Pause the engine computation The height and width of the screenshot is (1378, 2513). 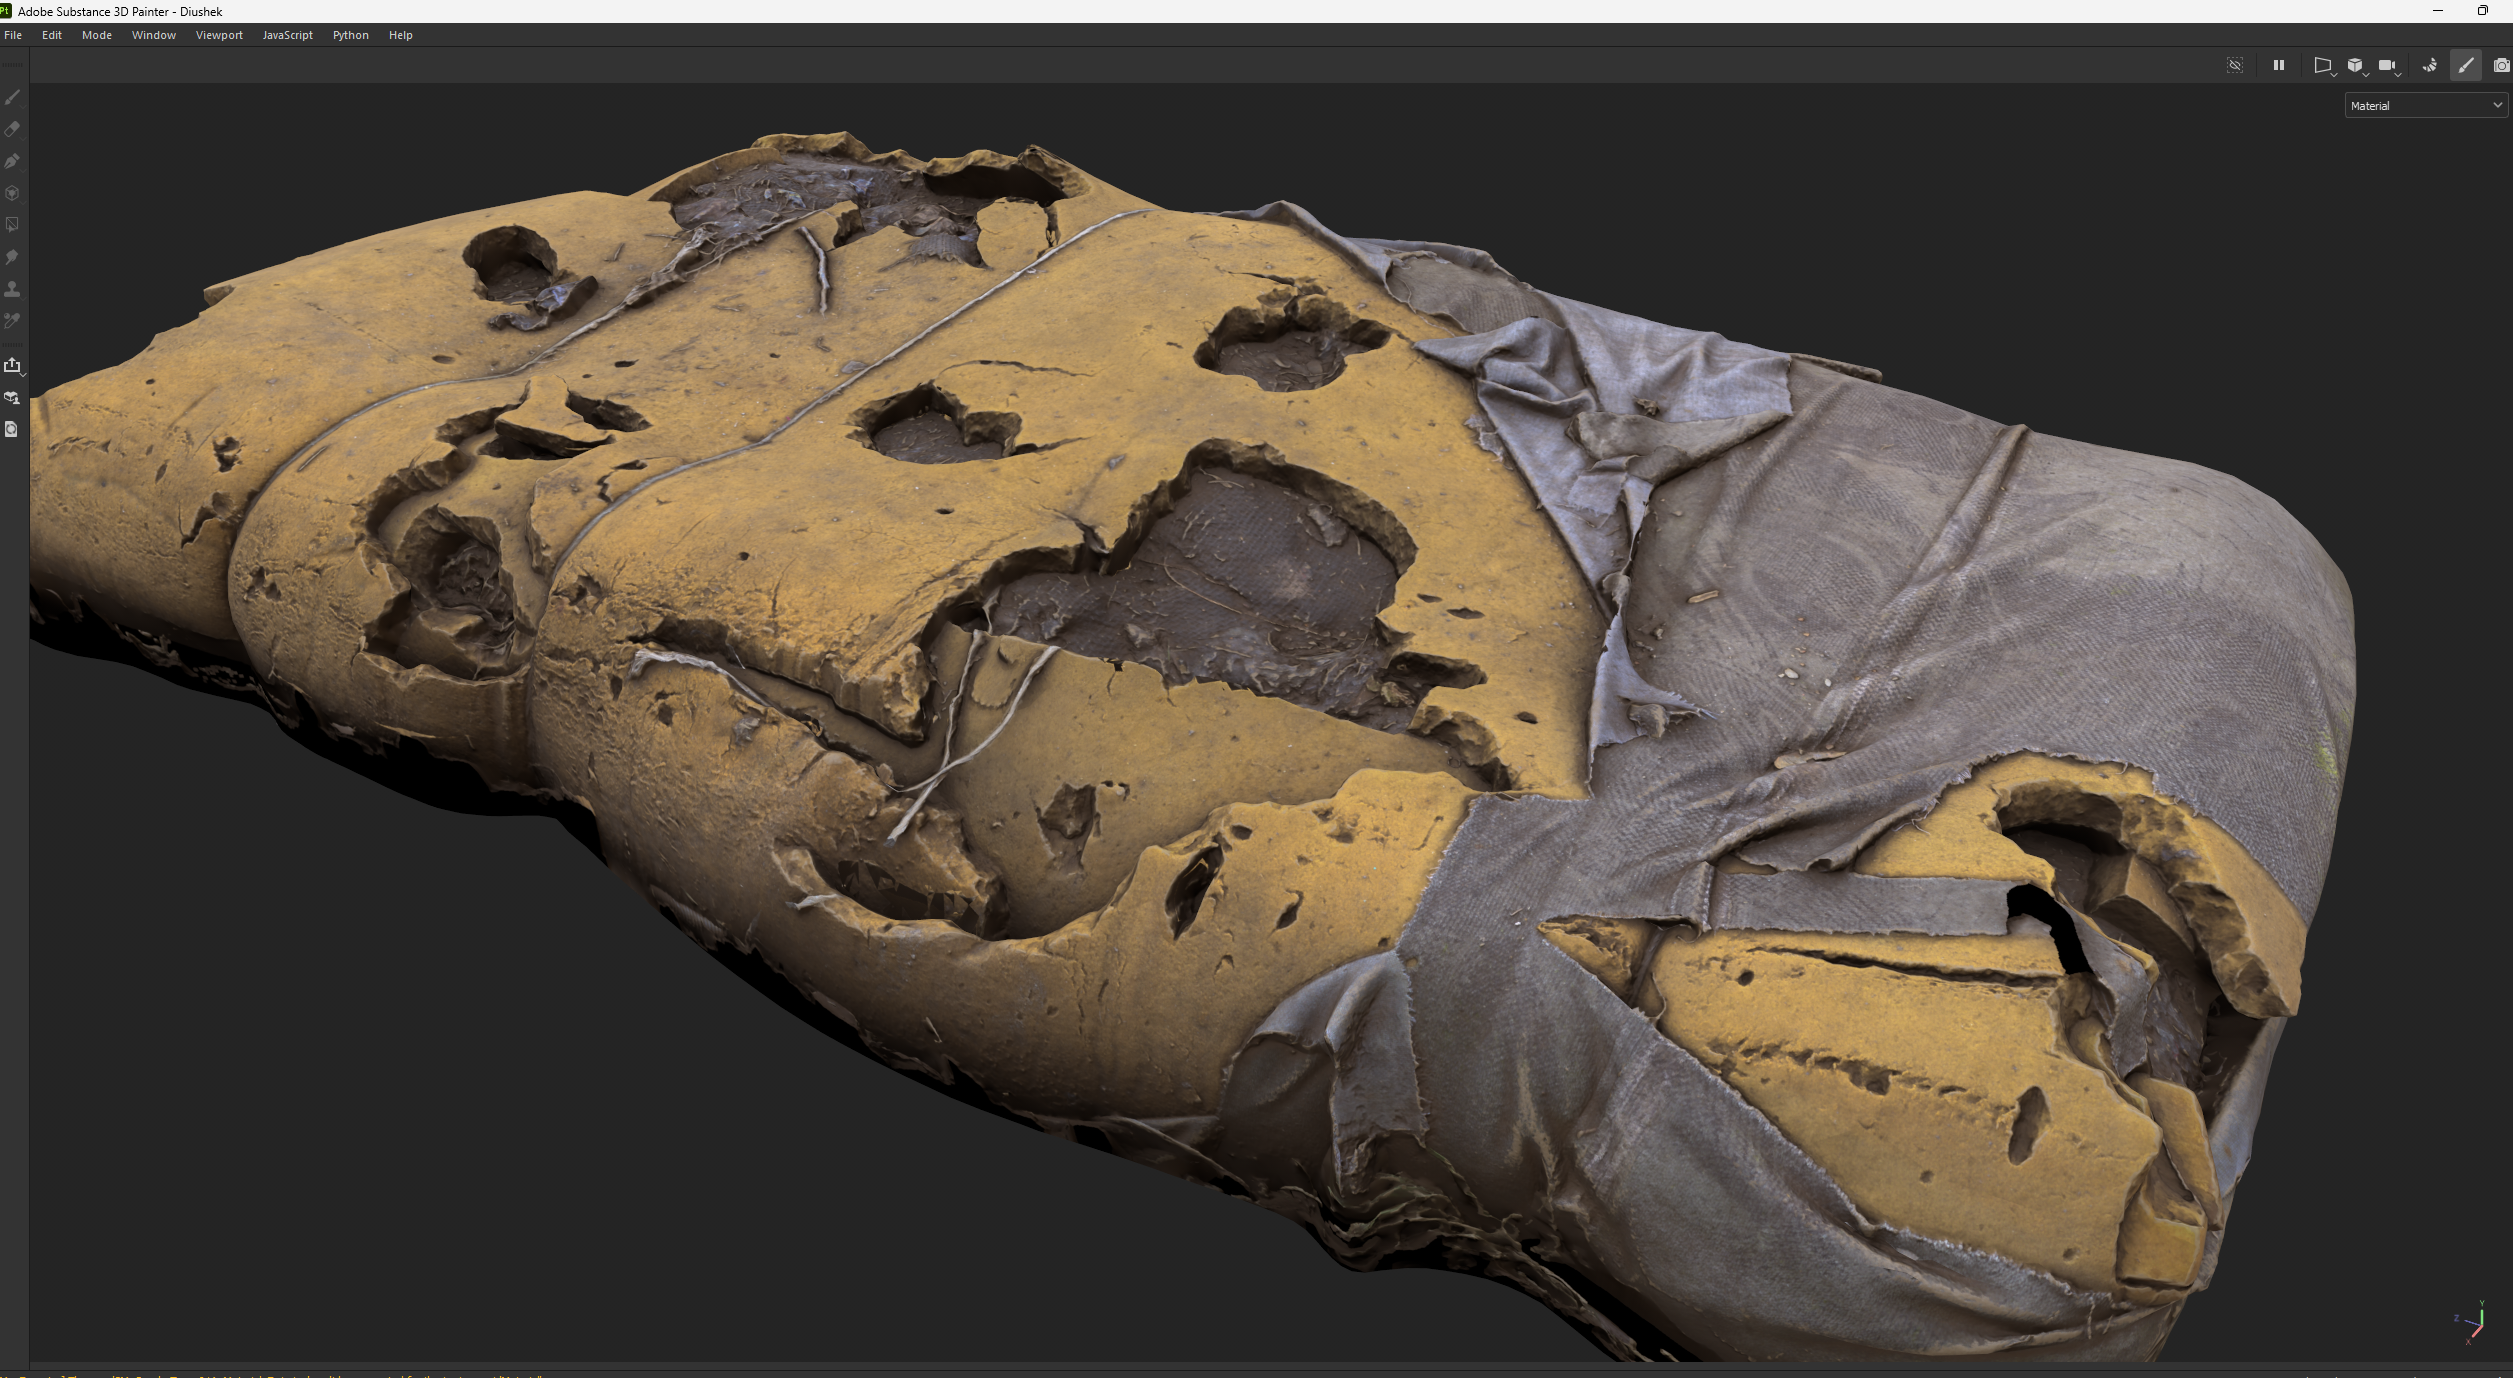point(2279,65)
